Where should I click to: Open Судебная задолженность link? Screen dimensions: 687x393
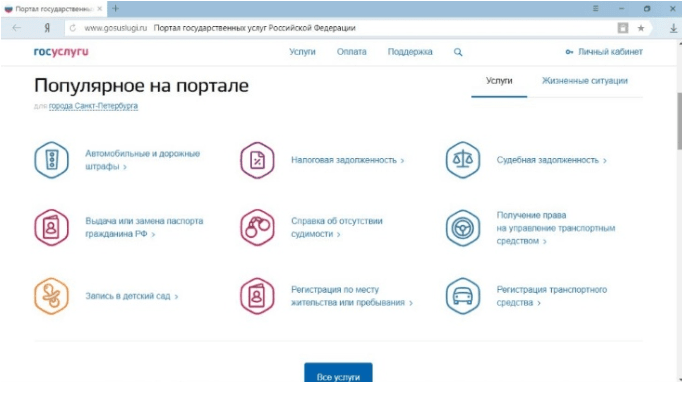pyautogui.click(x=551, y=160)
